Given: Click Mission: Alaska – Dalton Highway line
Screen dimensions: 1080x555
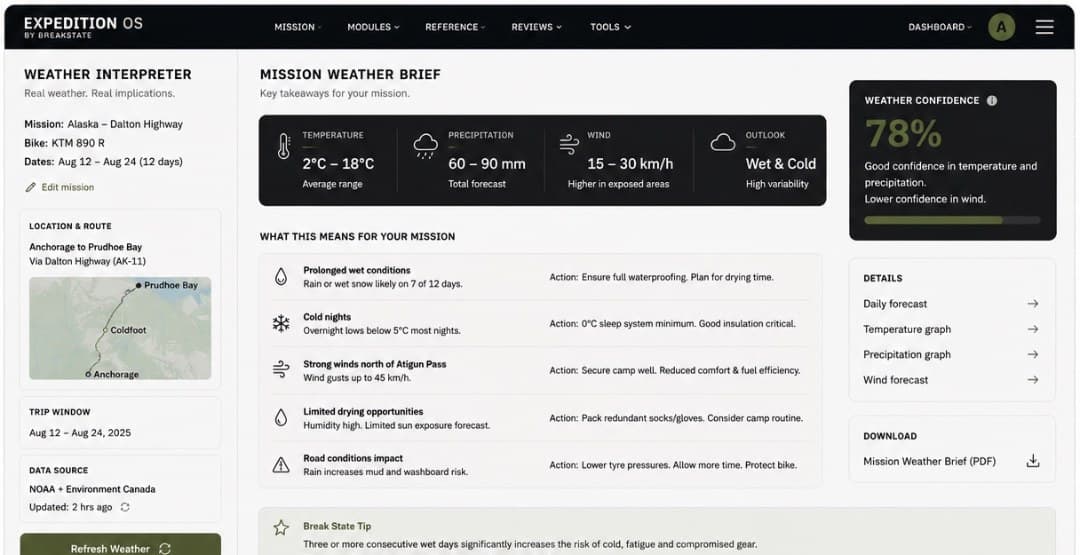Looking at the screenshot, I should (103, 125).
